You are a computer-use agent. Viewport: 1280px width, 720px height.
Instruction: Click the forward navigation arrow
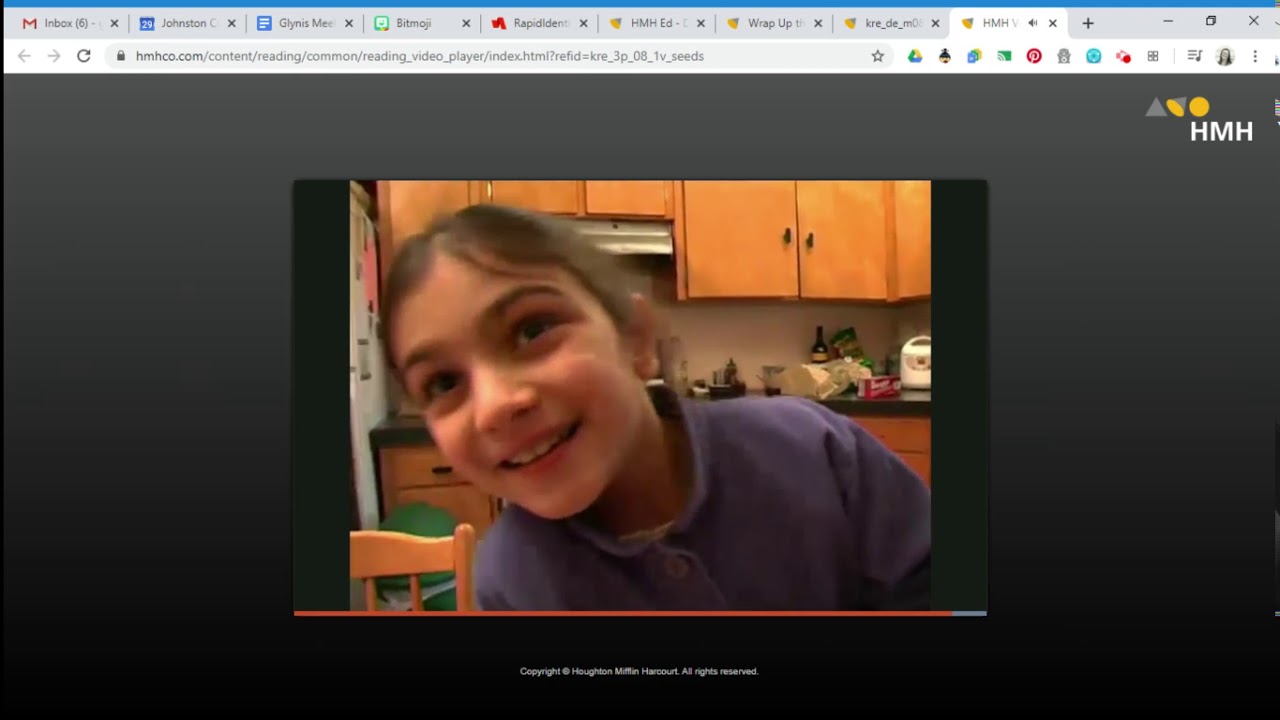coord(54,56)
